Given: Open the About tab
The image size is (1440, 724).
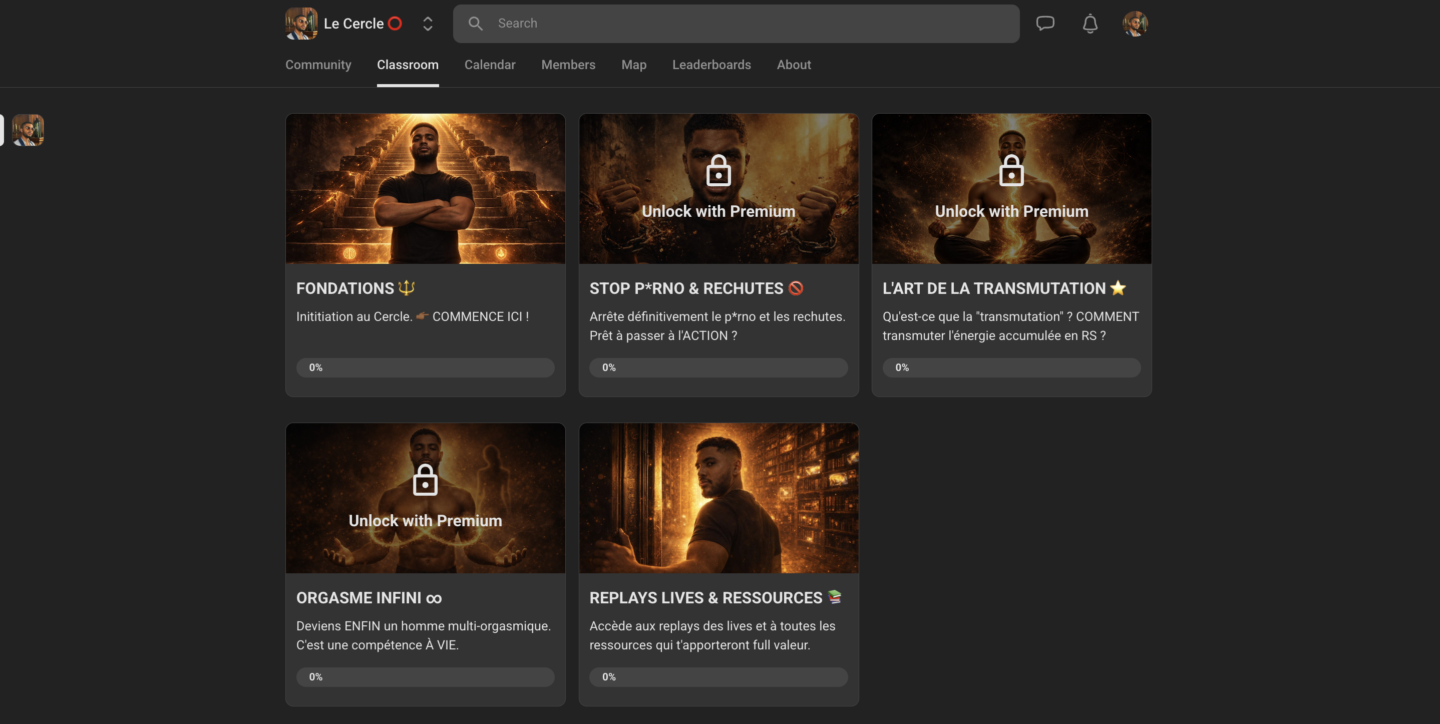Looking at the screenshot, I should [794, 65].
